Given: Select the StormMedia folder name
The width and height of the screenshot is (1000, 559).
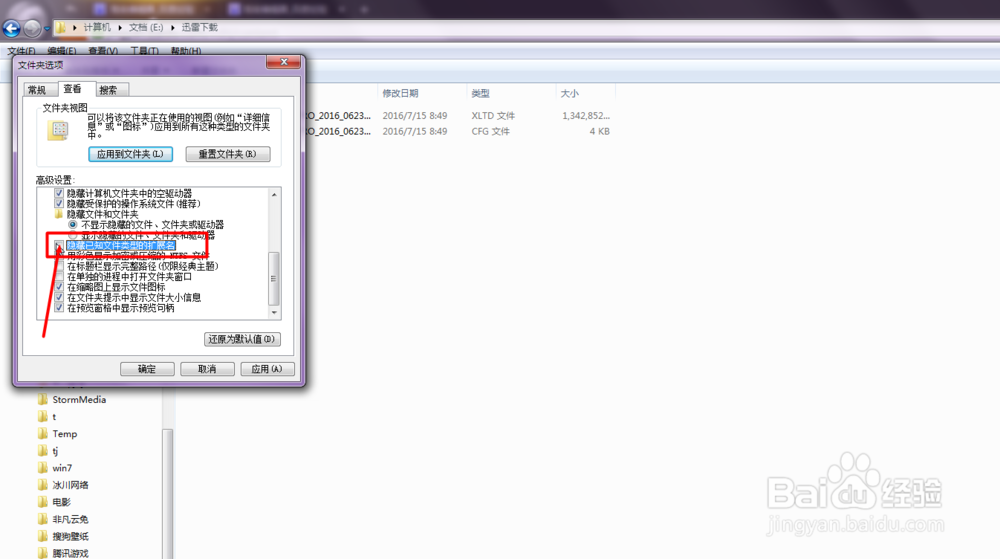Looking at the screenshot, I should [x=79, y=400].
